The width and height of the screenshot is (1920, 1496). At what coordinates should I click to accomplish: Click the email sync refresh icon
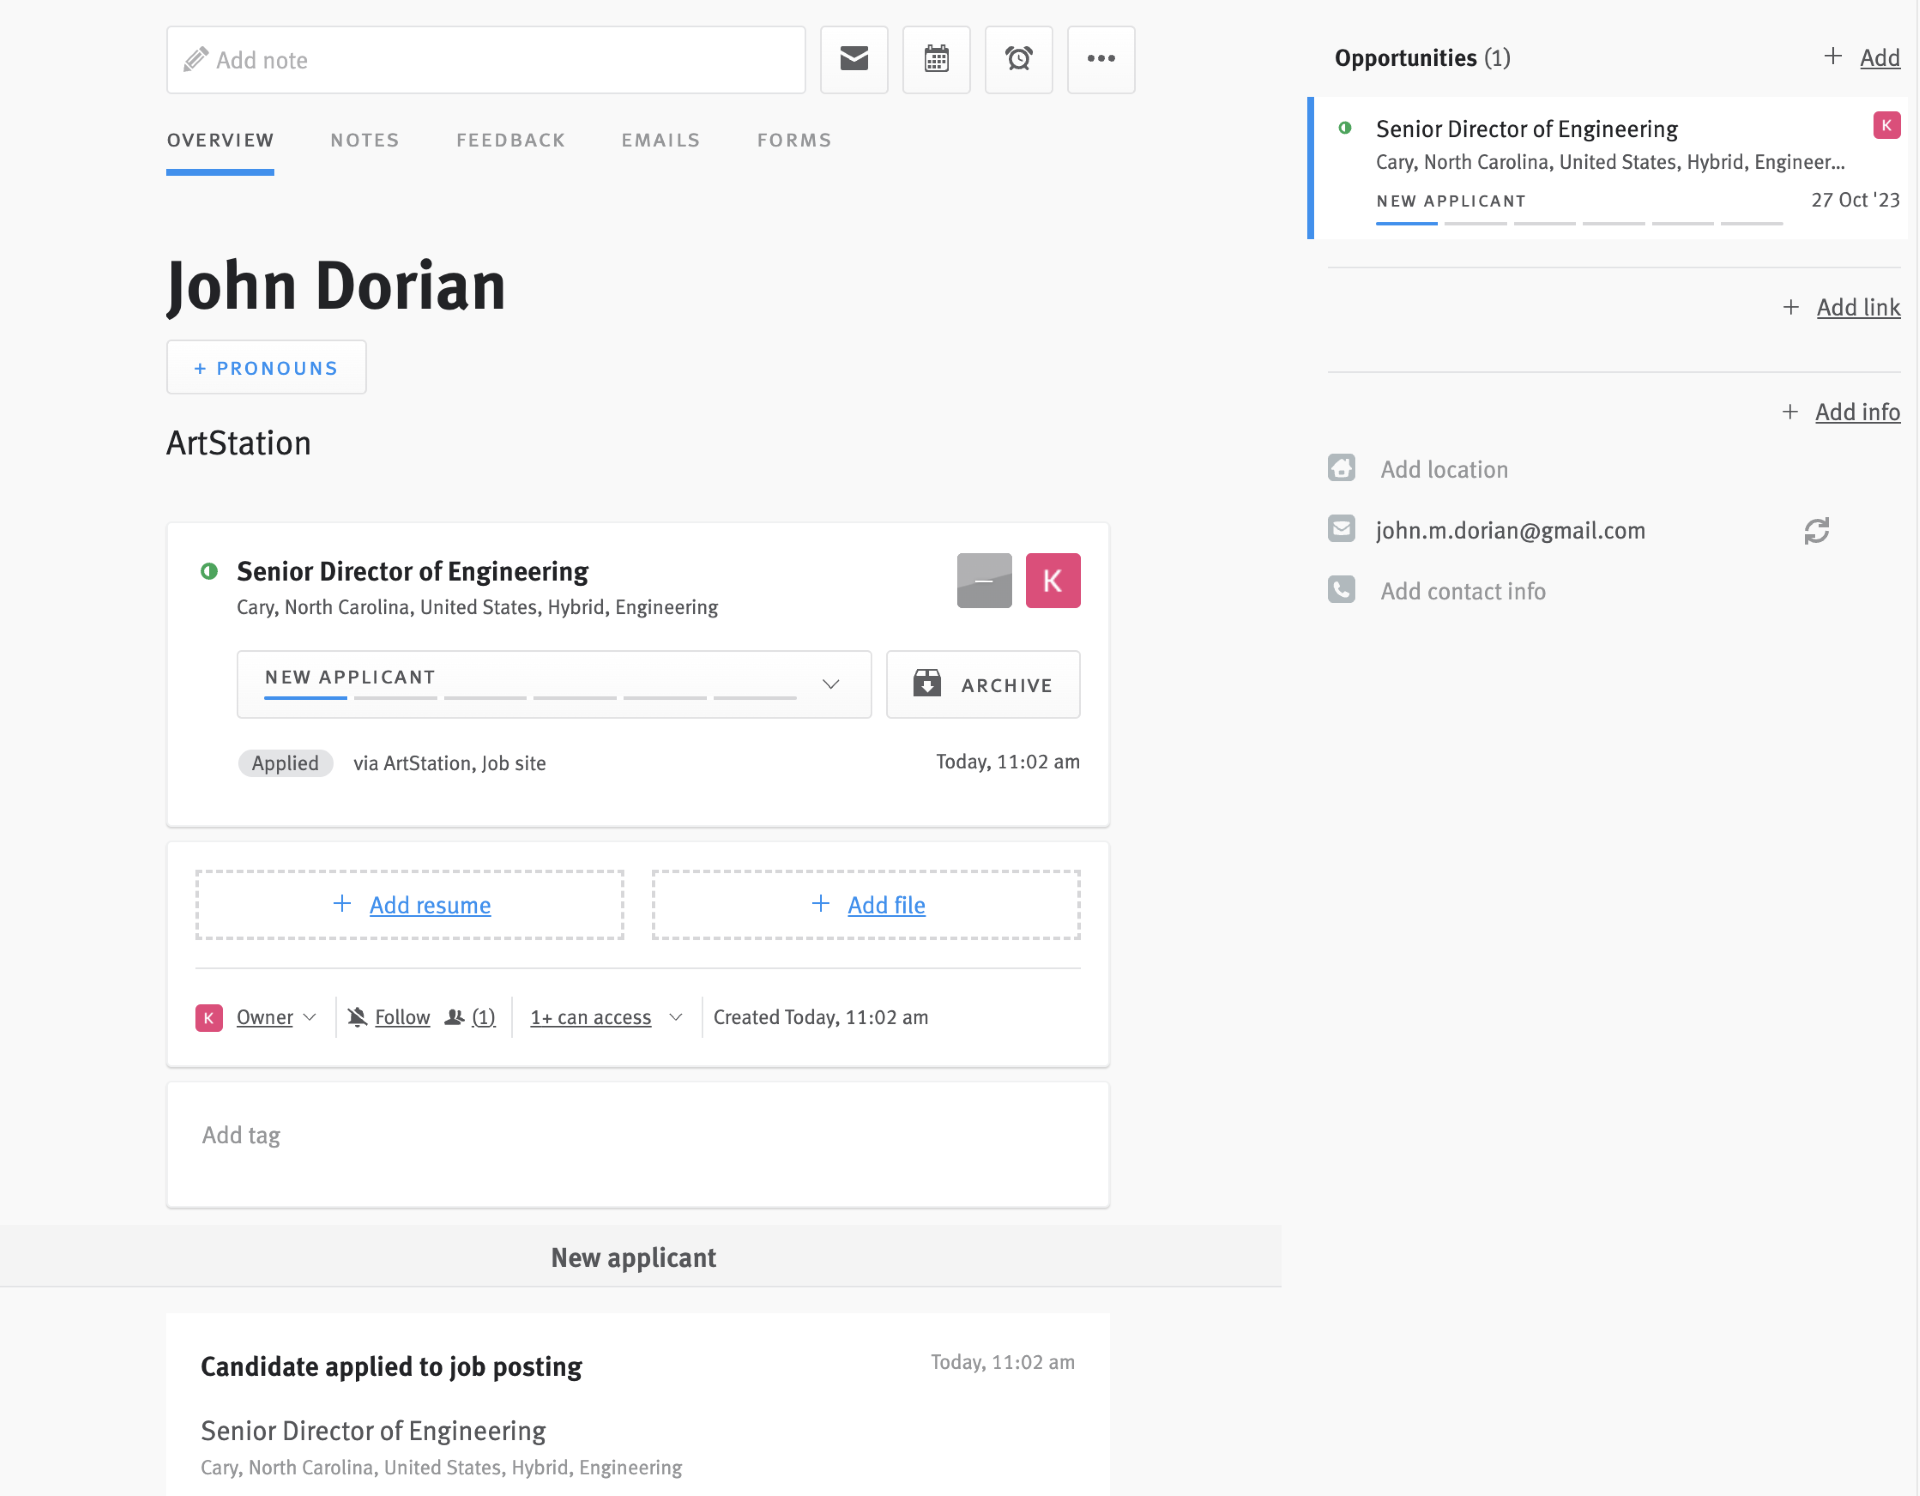pos(1816,531)
